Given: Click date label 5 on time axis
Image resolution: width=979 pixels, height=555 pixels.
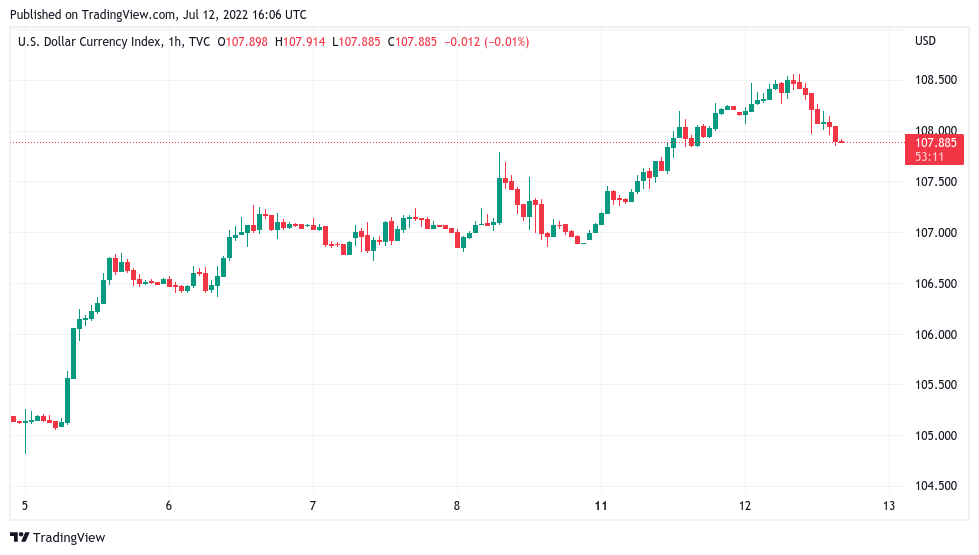Looking at the screenshot, I should click(25, 506).
